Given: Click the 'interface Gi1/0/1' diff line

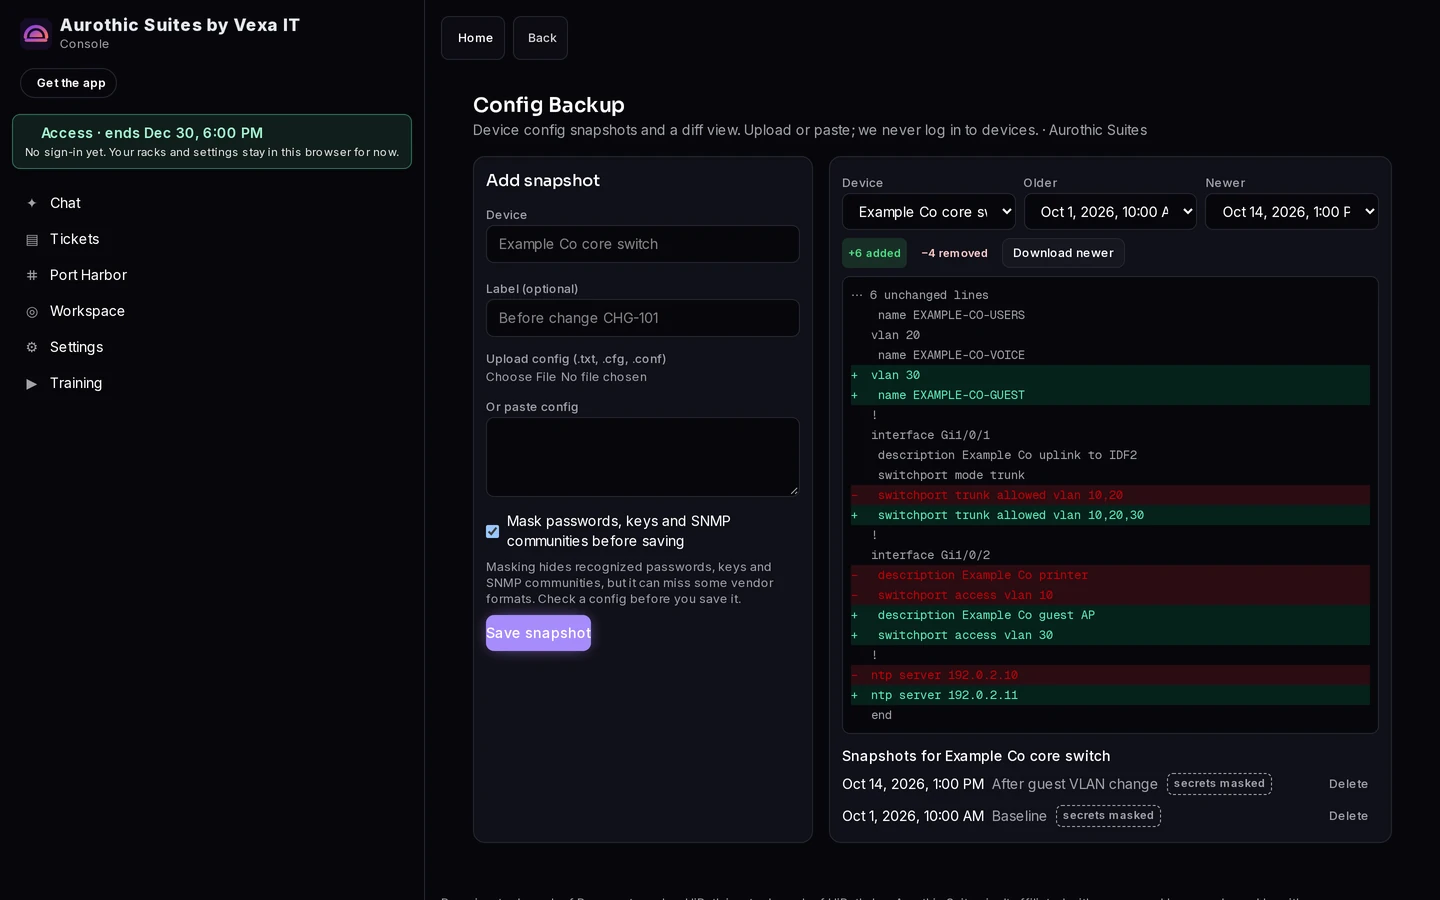Looking at the screenshot, I should [1110, 435].
